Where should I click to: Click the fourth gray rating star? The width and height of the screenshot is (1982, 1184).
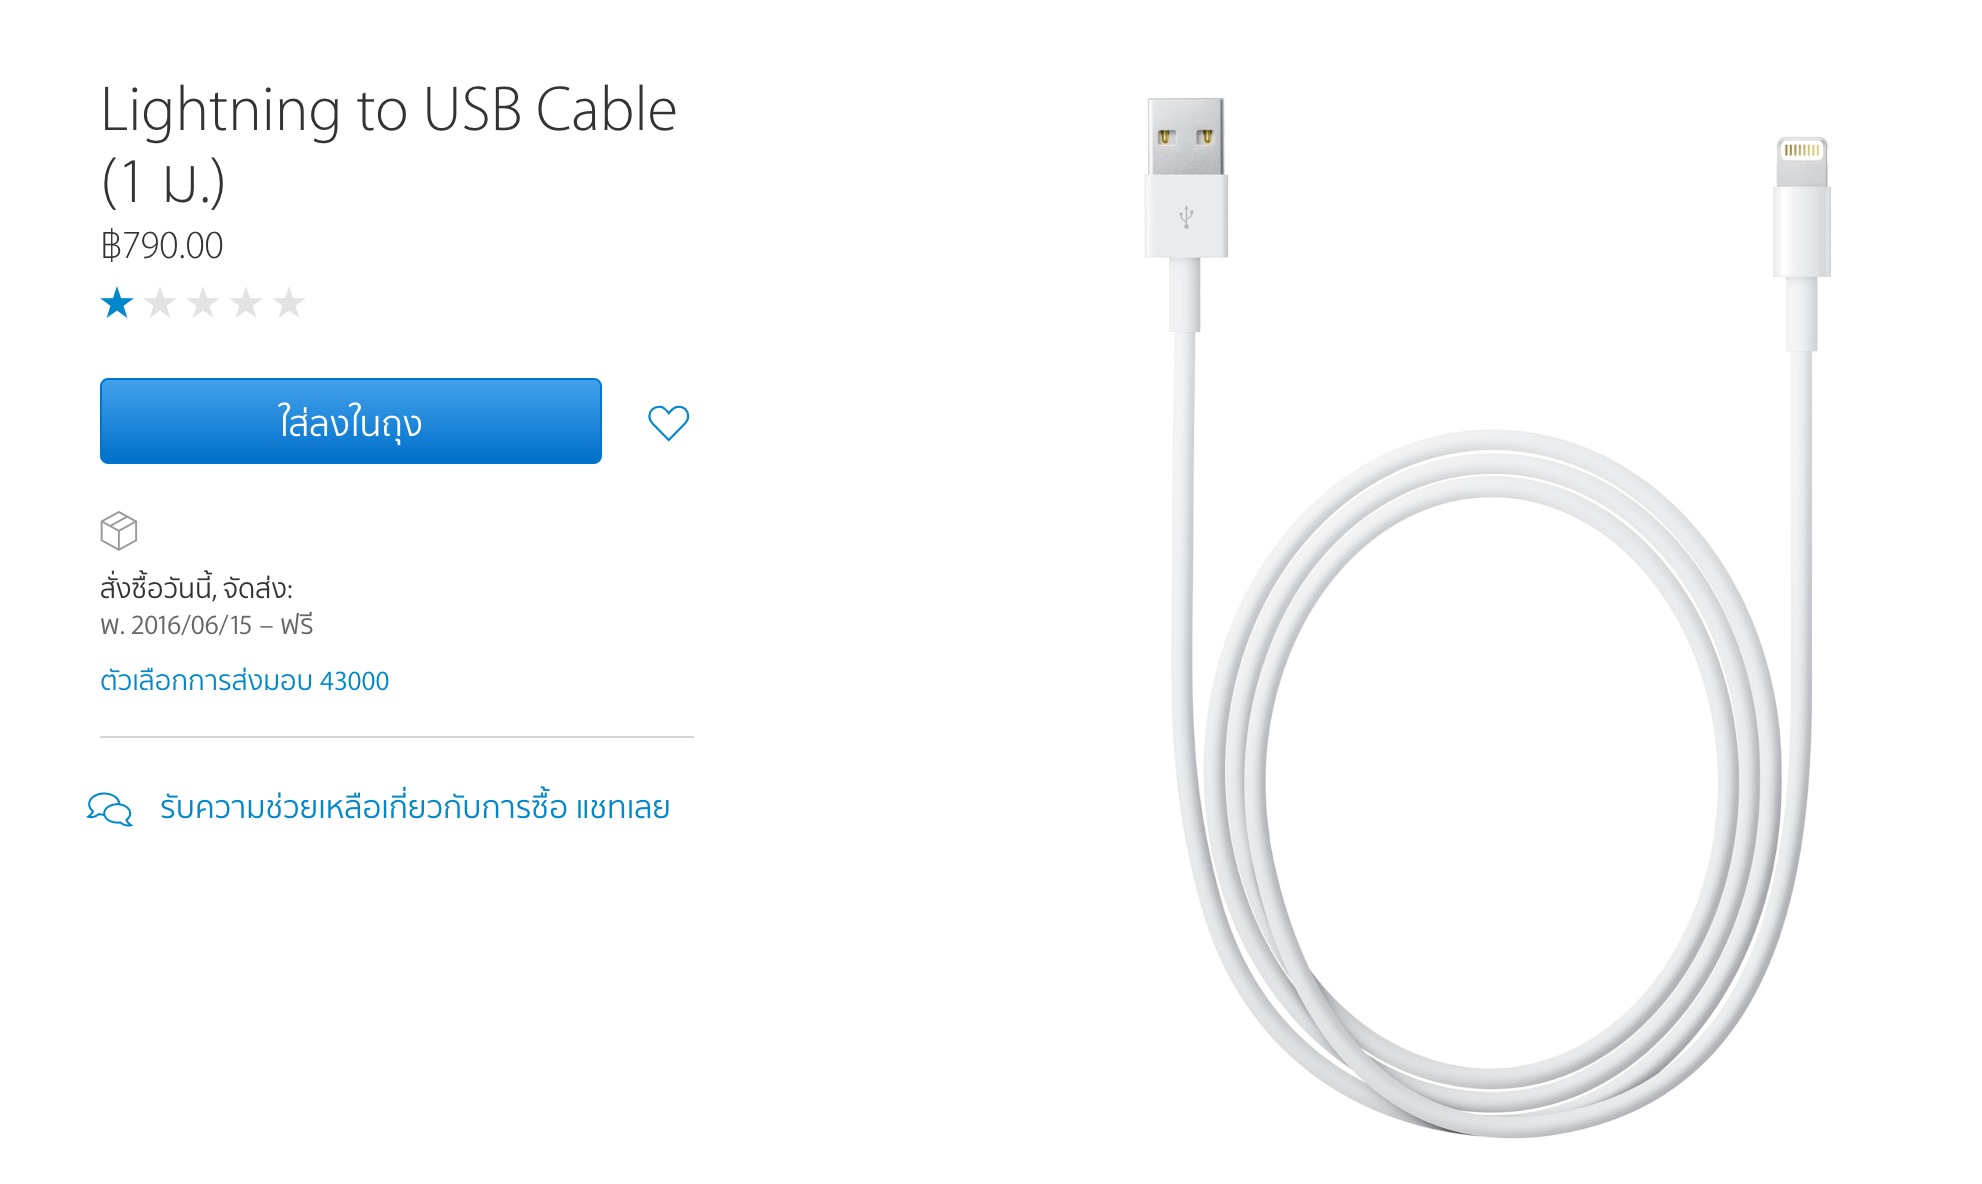tap(246, 302)
